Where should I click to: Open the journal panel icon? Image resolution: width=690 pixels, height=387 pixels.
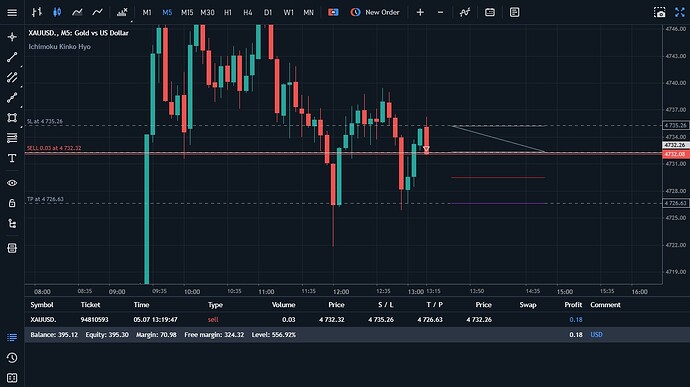point(12,378)
